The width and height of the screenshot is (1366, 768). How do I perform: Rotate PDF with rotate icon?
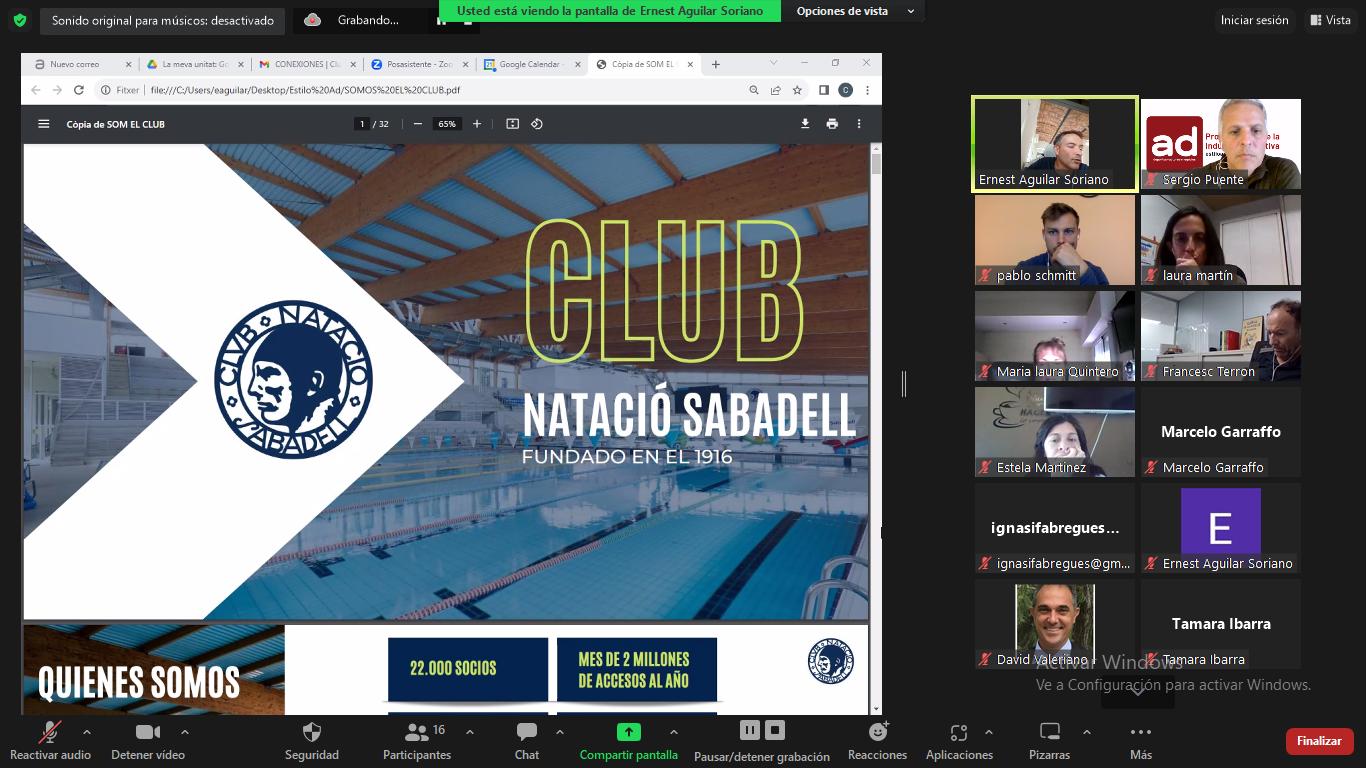[x=537, y=124]
